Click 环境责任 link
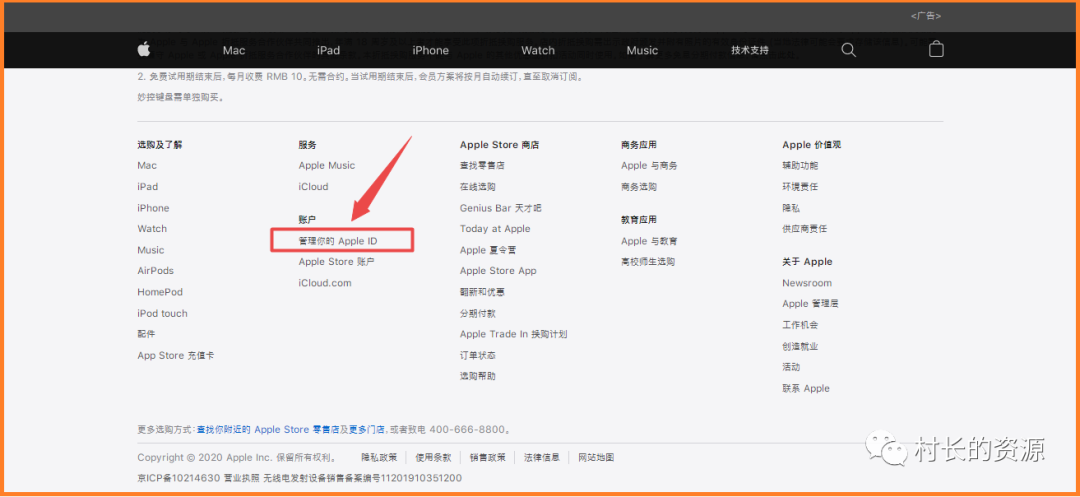The image size is (1080, 497). (800, 187)
